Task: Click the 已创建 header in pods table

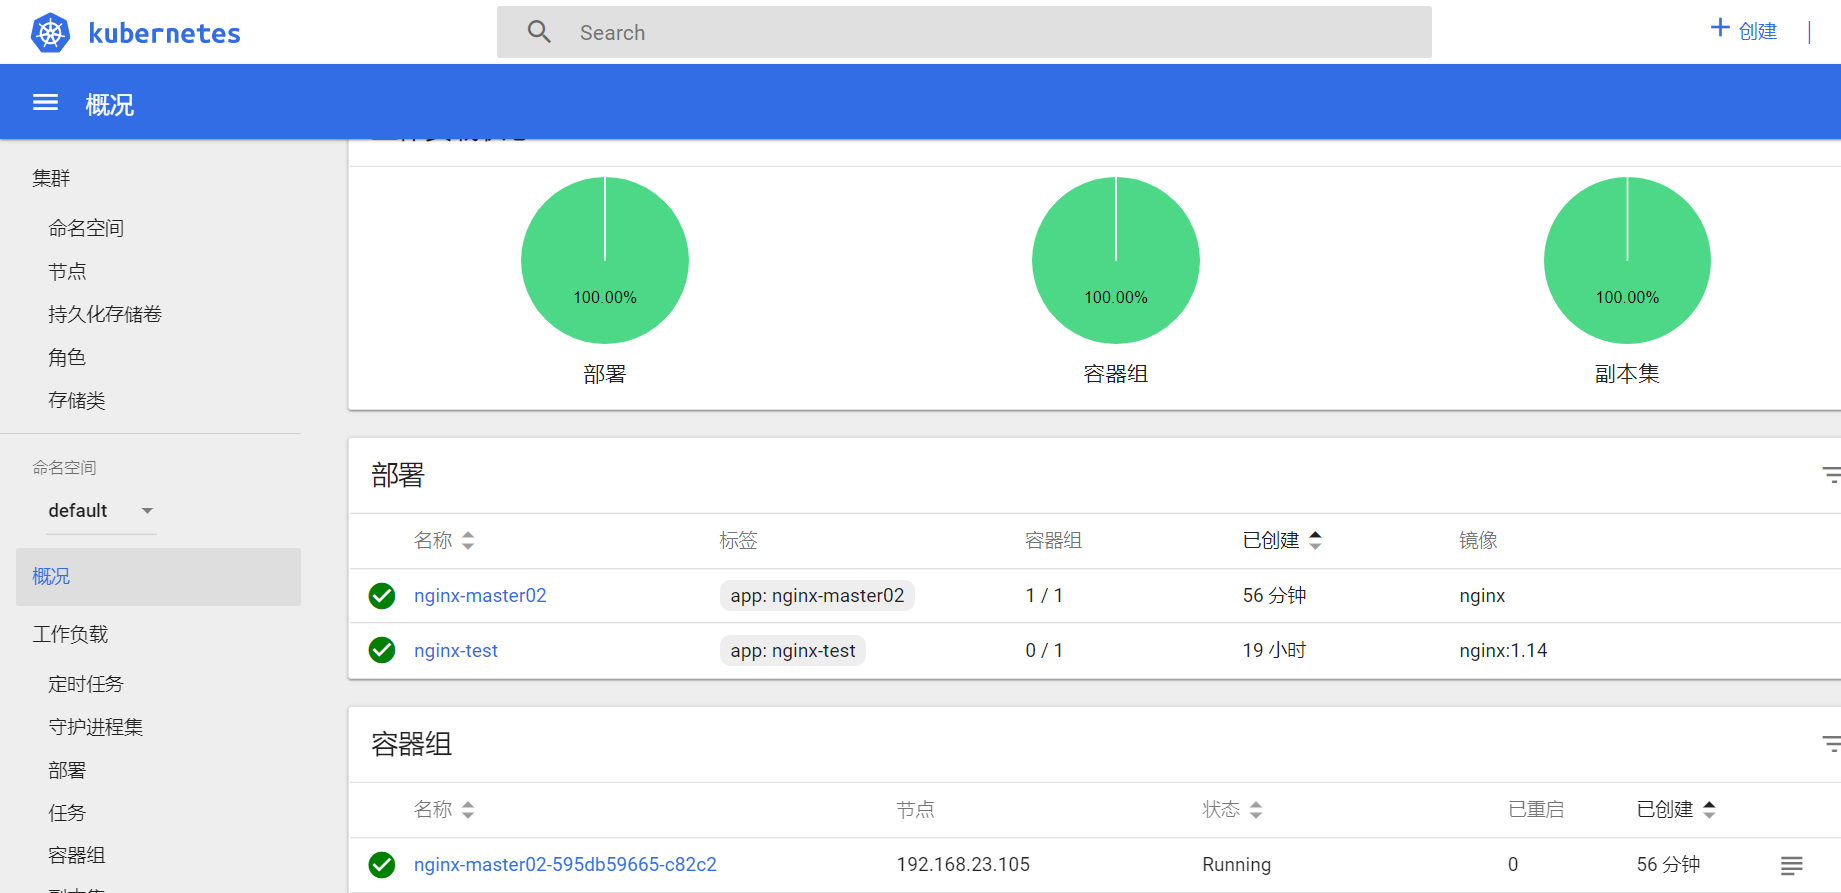Action: coord(1665,810)
